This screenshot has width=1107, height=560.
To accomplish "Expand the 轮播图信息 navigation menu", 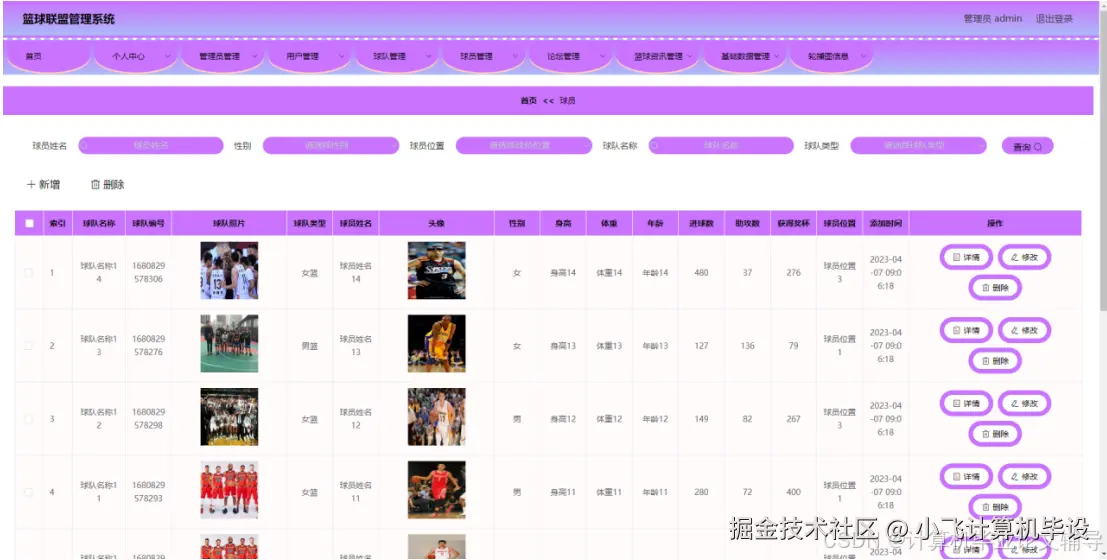I will (830, 56).
